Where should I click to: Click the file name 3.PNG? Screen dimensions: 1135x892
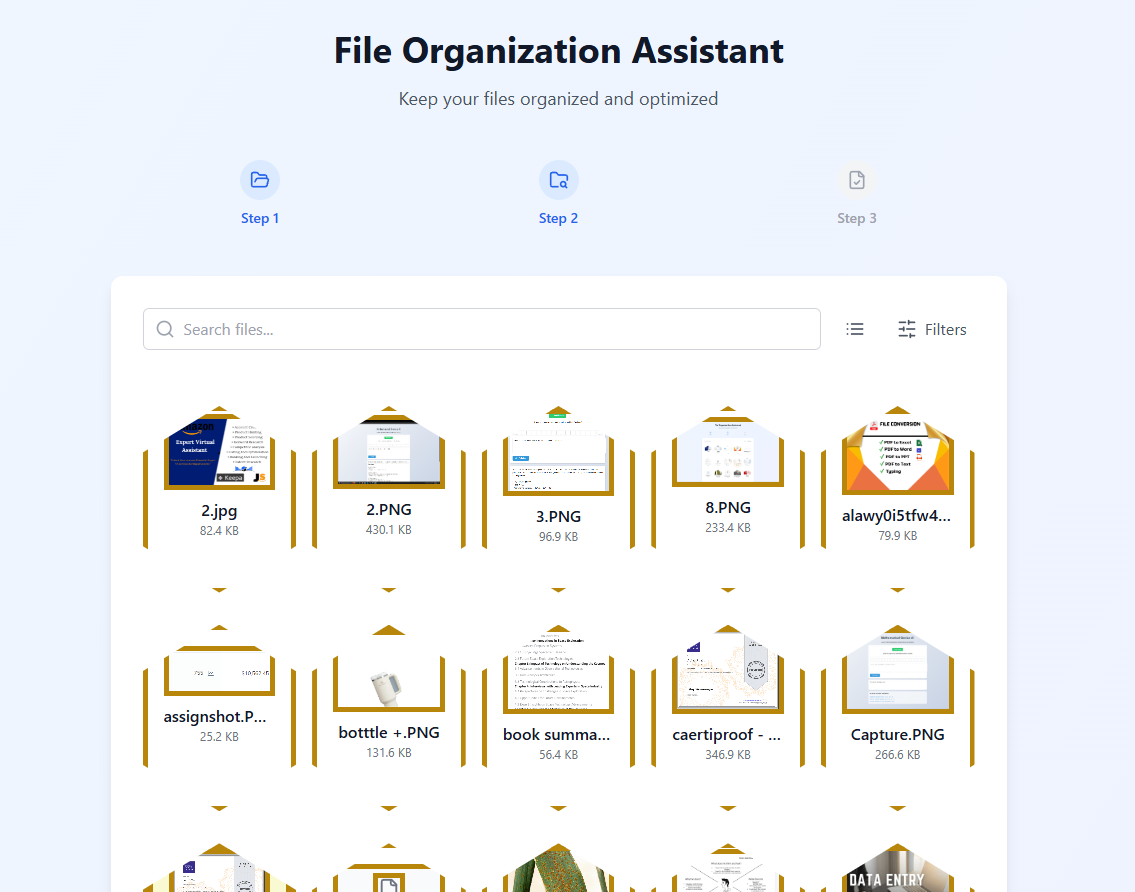tap(558, 516)
